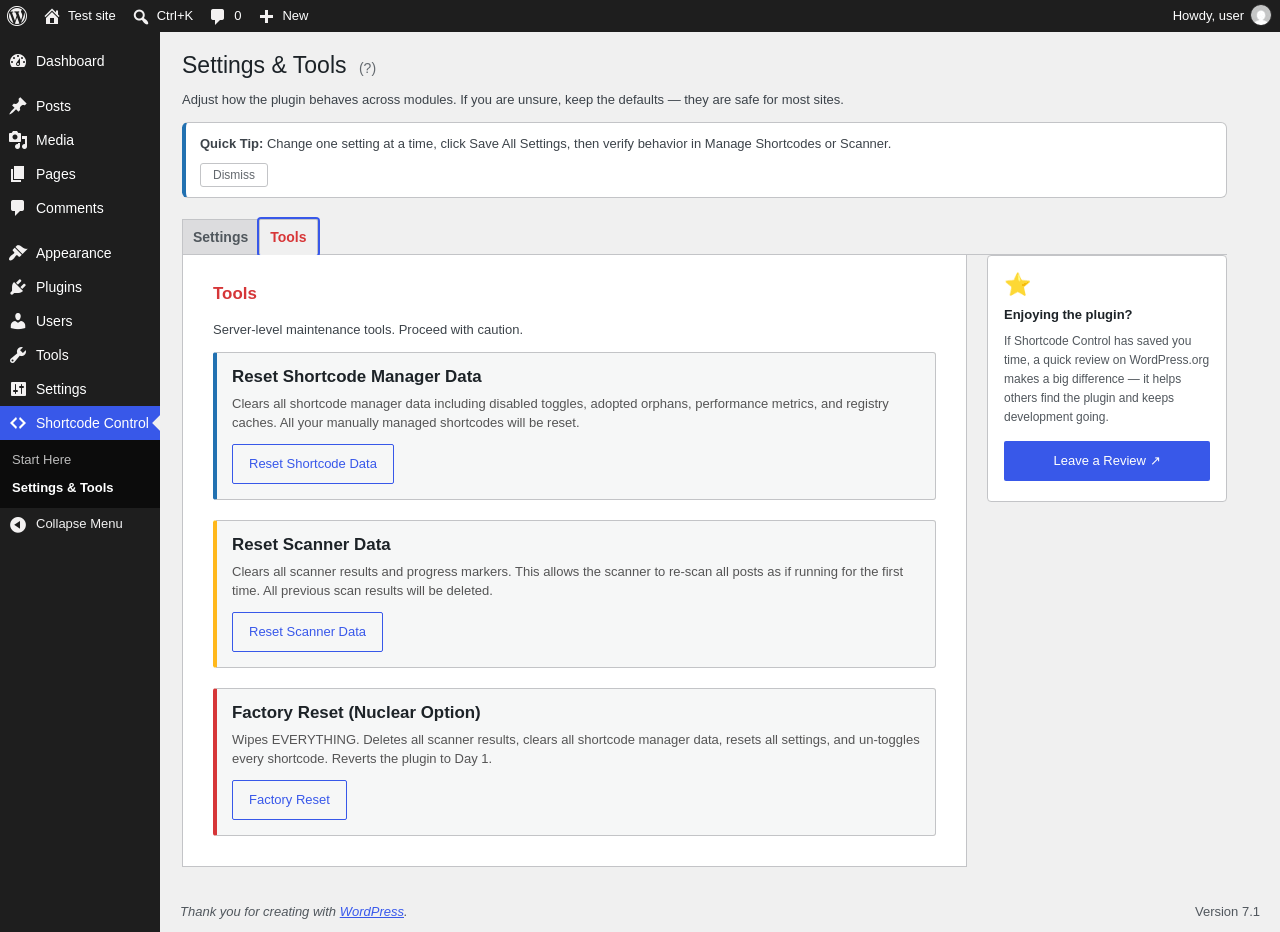Click the Tools wrench icon in sidebar
Screen dimensions: 1280x932
(x=18, y=355)
